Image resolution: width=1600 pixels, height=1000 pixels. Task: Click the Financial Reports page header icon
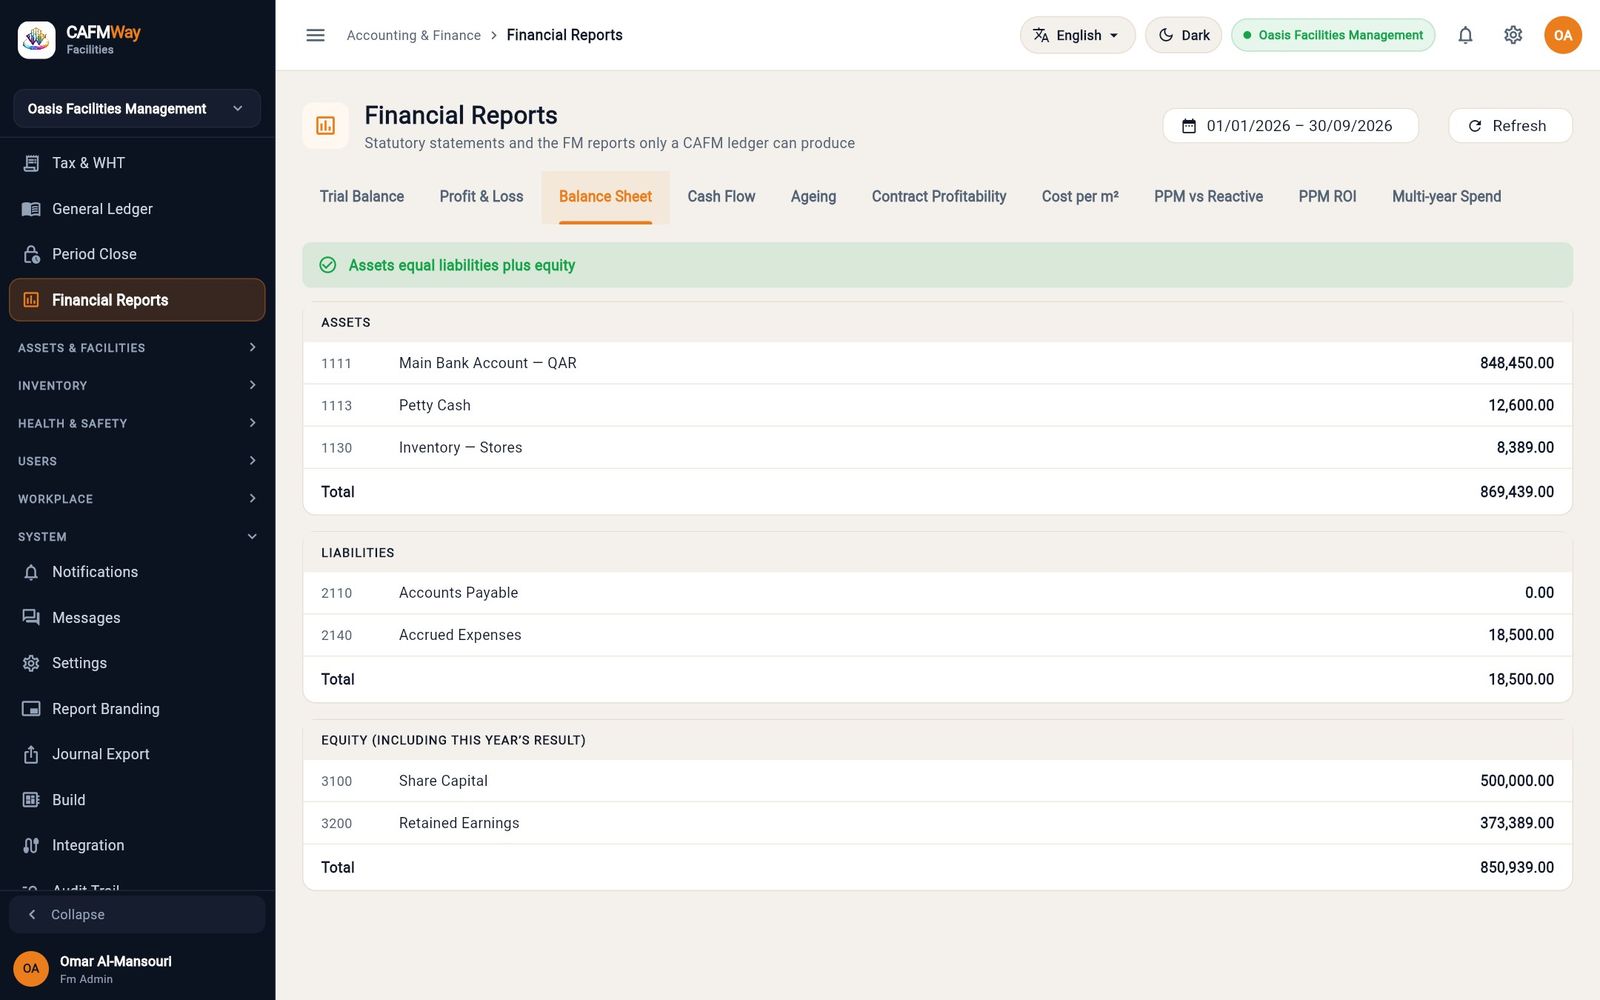tap(326, 126)
